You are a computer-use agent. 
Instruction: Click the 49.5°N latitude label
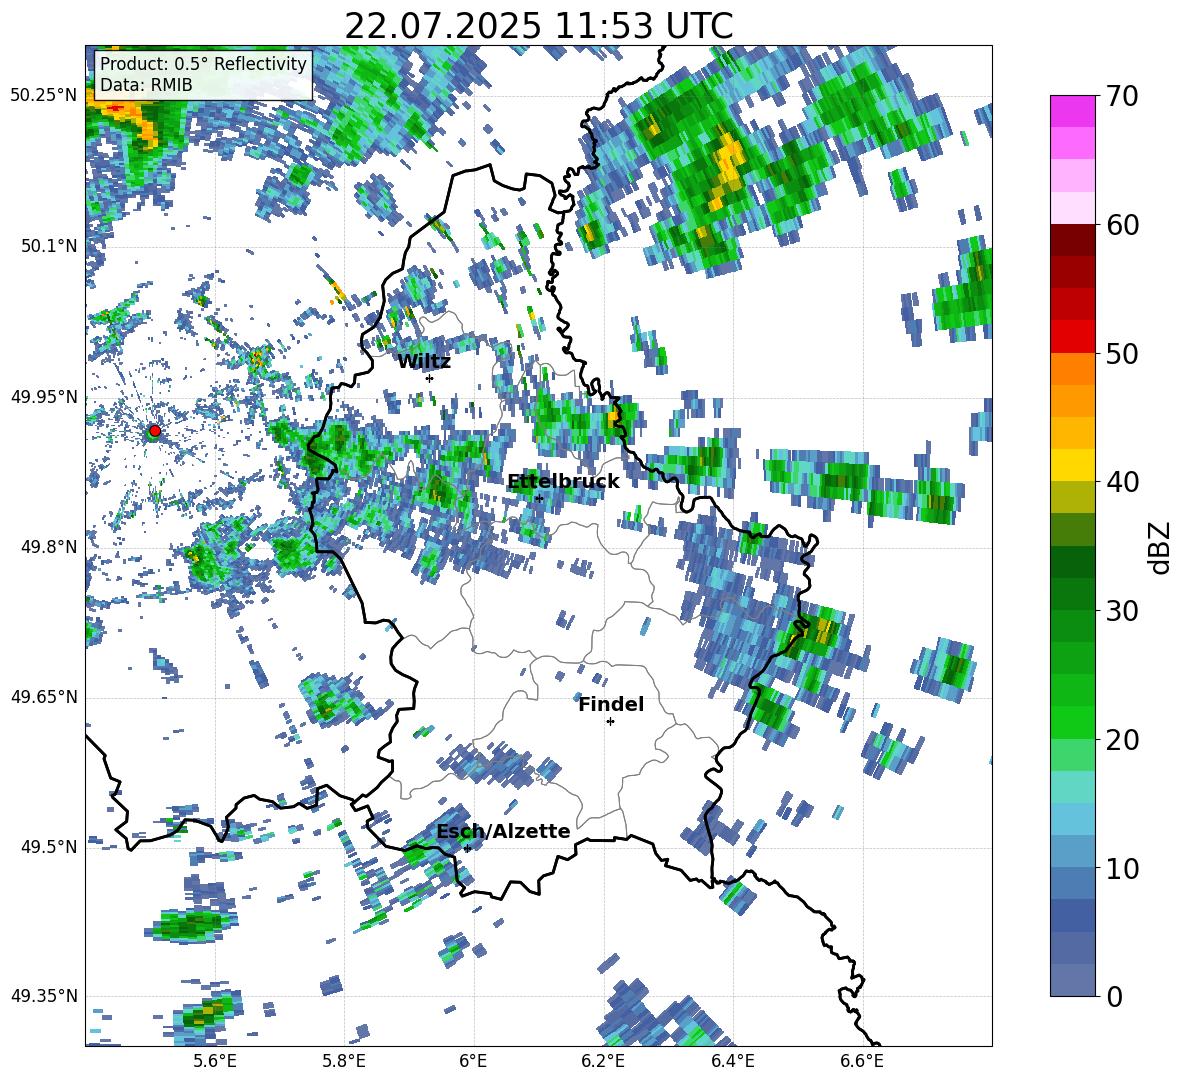pyautogui.click(x=49, y=846)
